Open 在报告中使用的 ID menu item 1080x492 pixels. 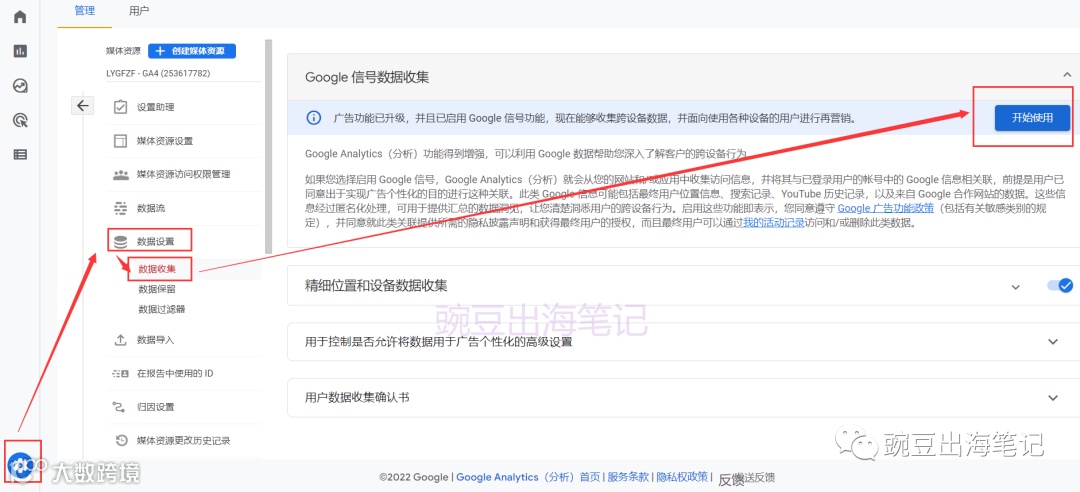(x=175, y=373)
